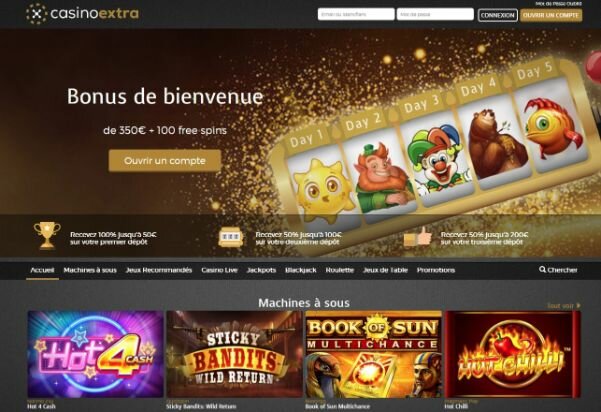The image size is (601, 412).
Task: Click the slot machine bonus icon
Action: [230, 237]
